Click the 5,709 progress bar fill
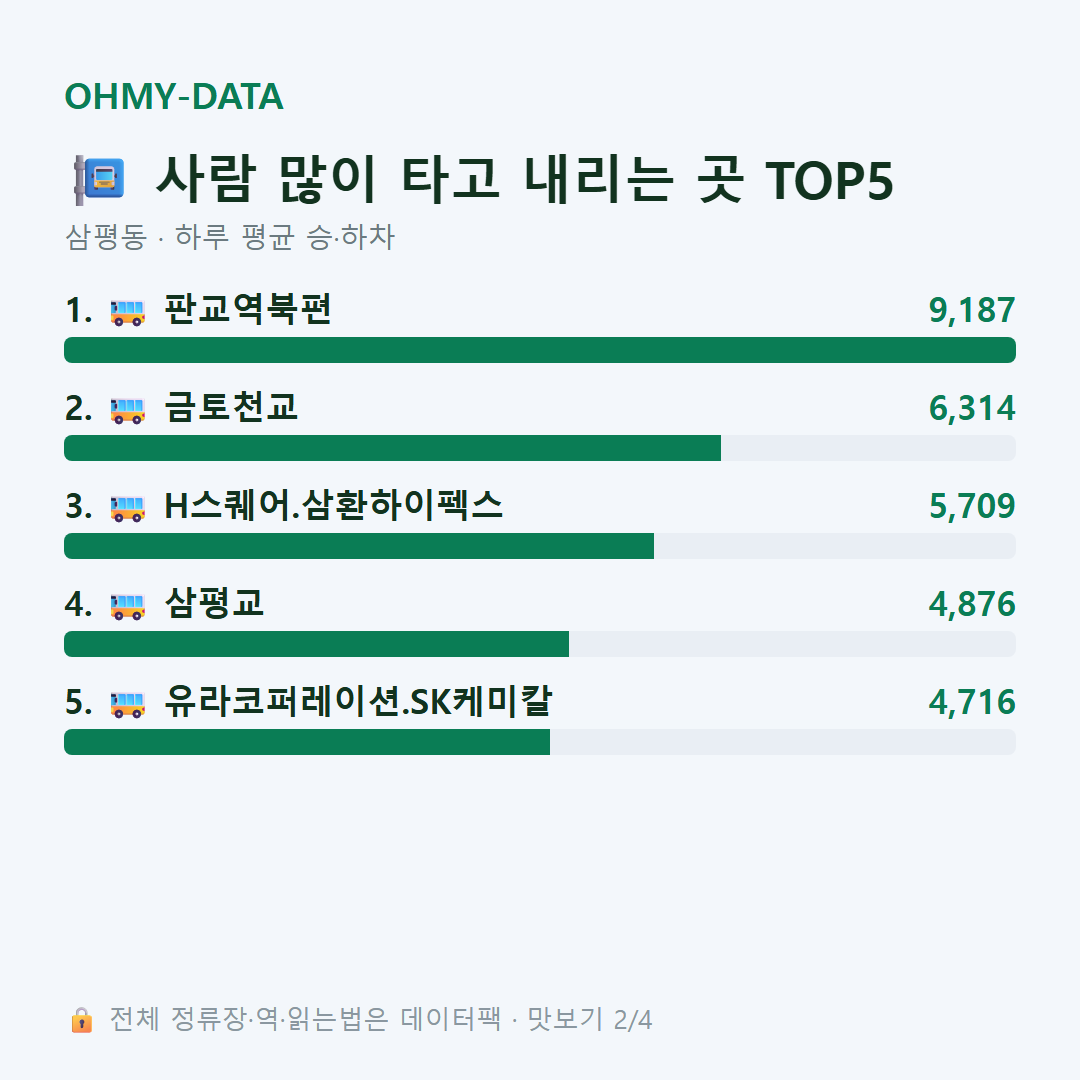The image size is (1080, 1080). coord(359,546)
